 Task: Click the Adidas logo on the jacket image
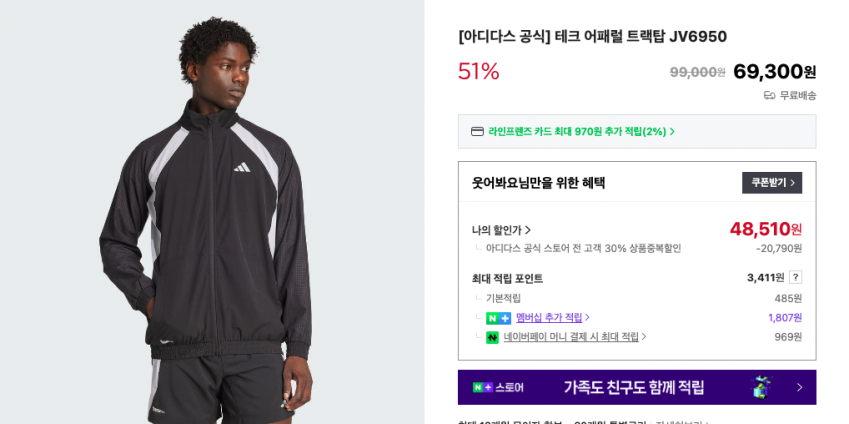[242, 167]
